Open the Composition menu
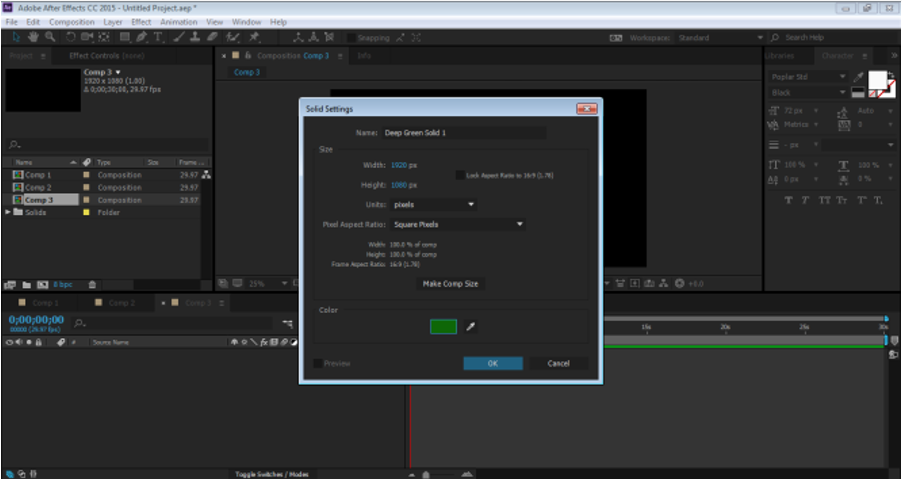This screenshot has height=479, width=902. [x=72, y=22]
